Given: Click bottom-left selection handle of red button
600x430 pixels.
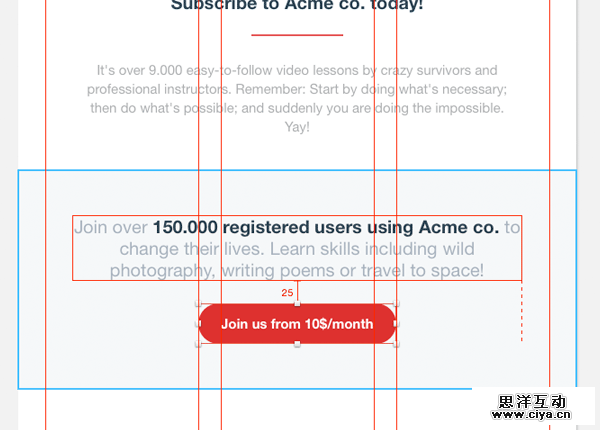Looking at the screenshot, I should coord(199,344).
